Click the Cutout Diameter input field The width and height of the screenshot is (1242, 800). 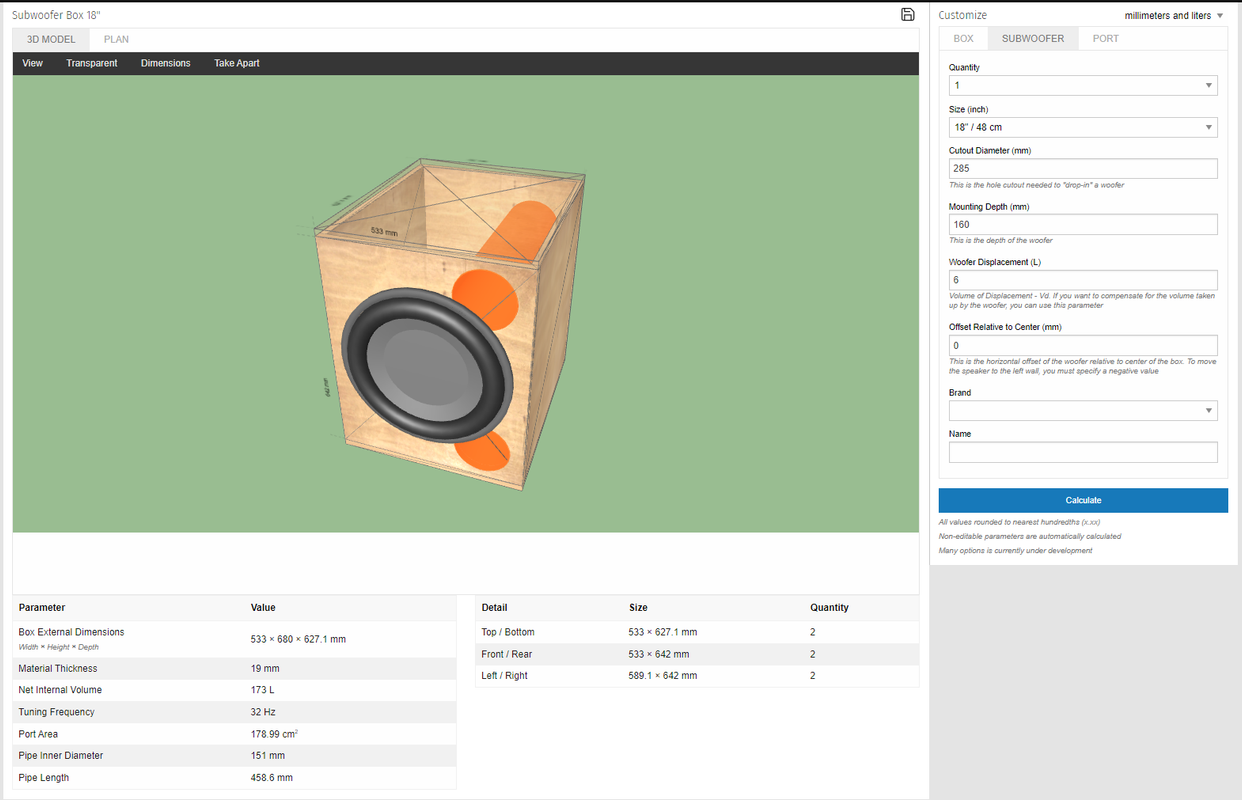click(x=1083, y=169)
